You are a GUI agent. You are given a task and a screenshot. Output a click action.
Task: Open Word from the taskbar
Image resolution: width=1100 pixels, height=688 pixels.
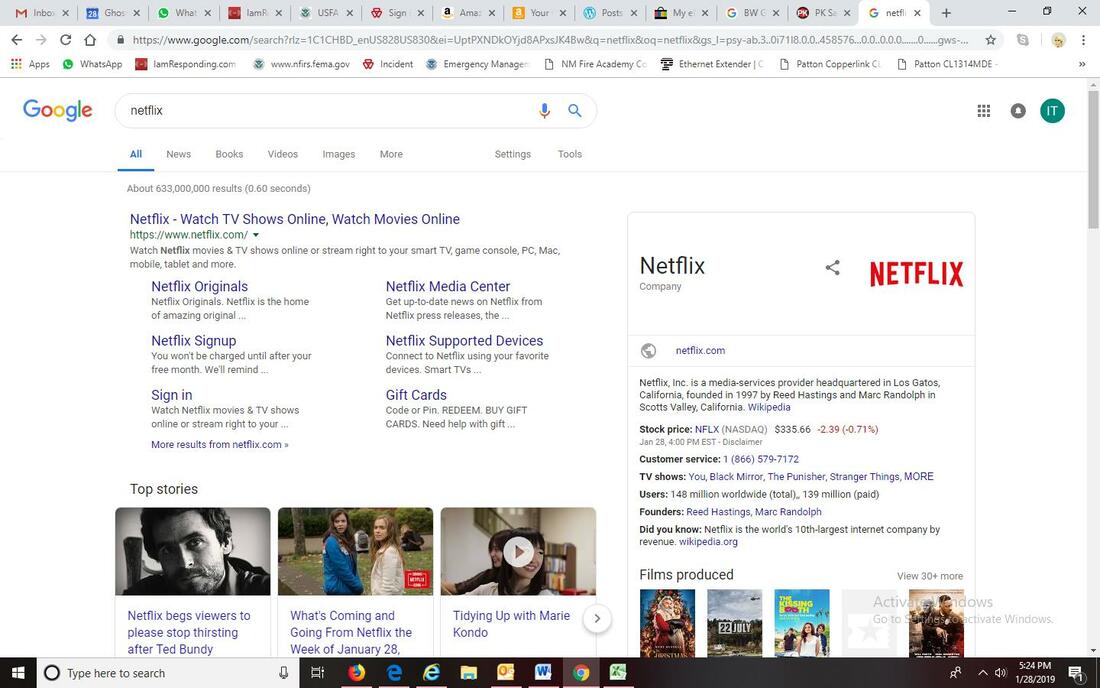tap(543, 673)
